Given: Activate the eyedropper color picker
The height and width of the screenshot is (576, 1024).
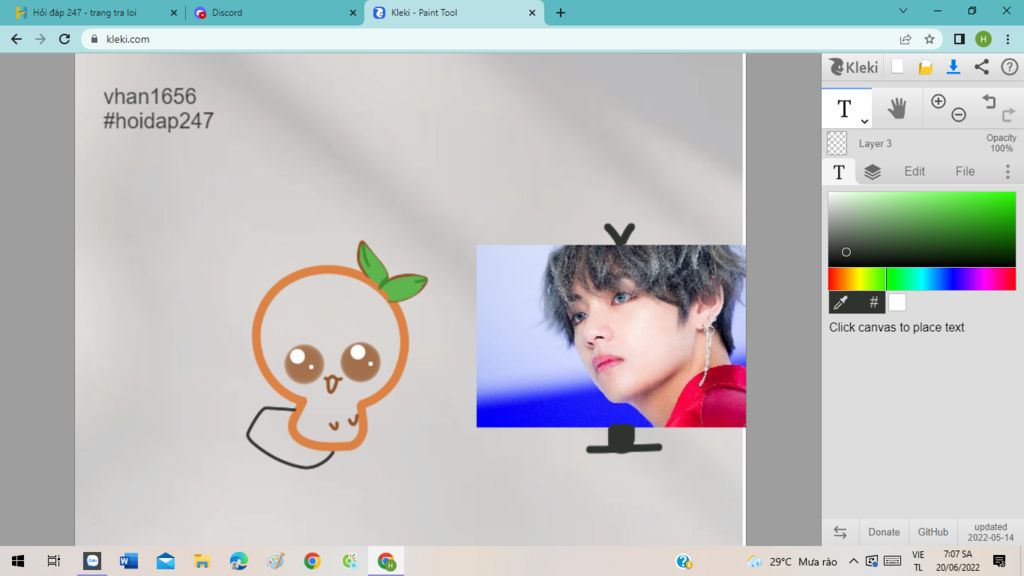Looking at the screenshot, I should point(841,302).
